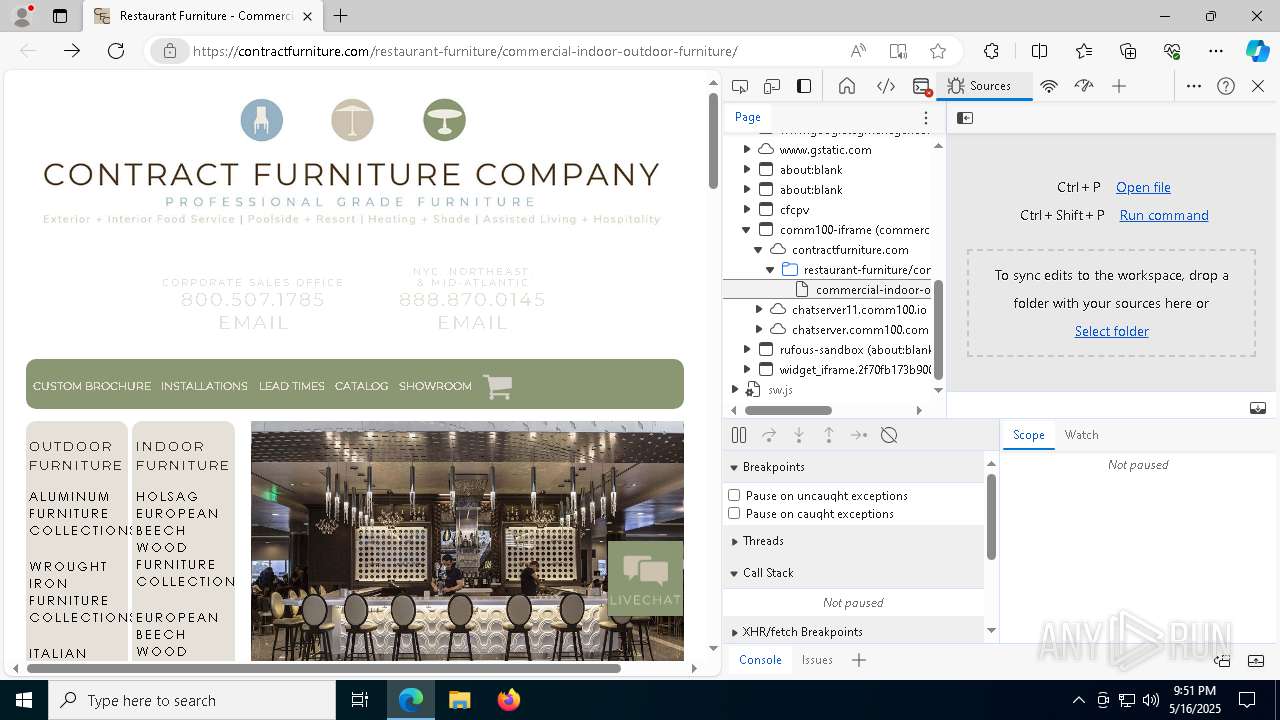Toggle the DevTools activity bar layout icon
This screenshot has height=720, width=1280.
(x=804, y=86)
